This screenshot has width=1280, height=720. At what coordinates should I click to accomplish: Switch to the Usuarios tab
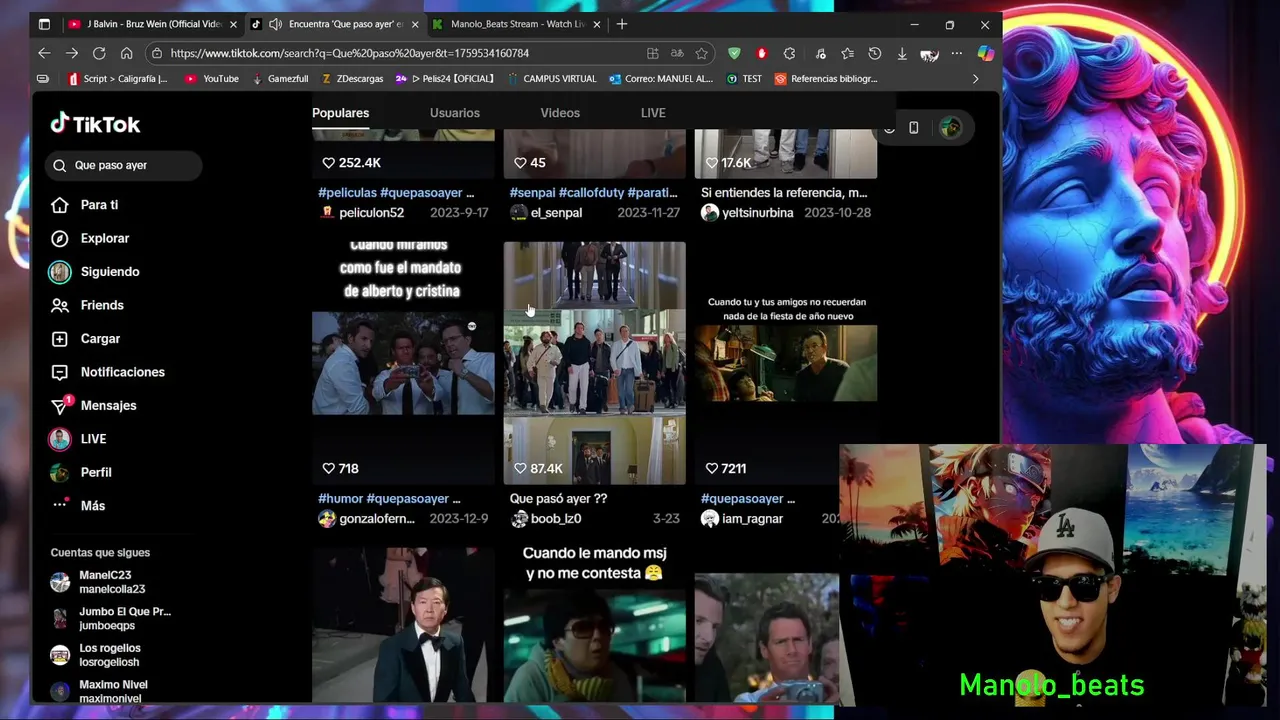point(455,113)
